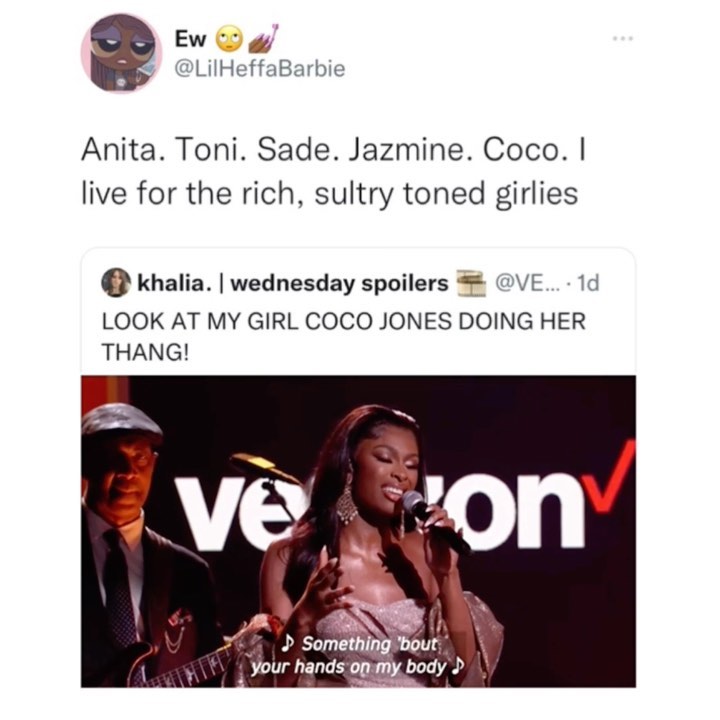Image resolution: width=720 pixels, height=720 pixels.
Task: Click the 1d timestamp of quoted tweet
Action: click(588, 283)
